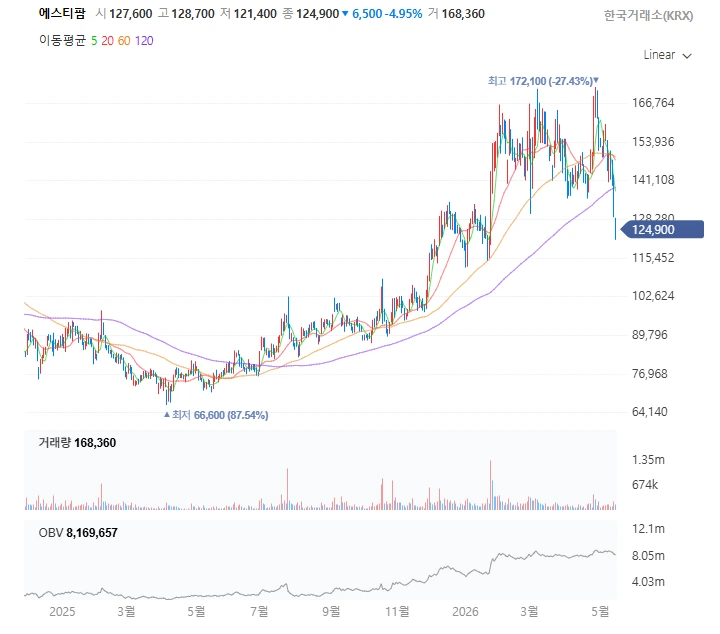Open the Linear scale dropdown

[x=667, y=55]
